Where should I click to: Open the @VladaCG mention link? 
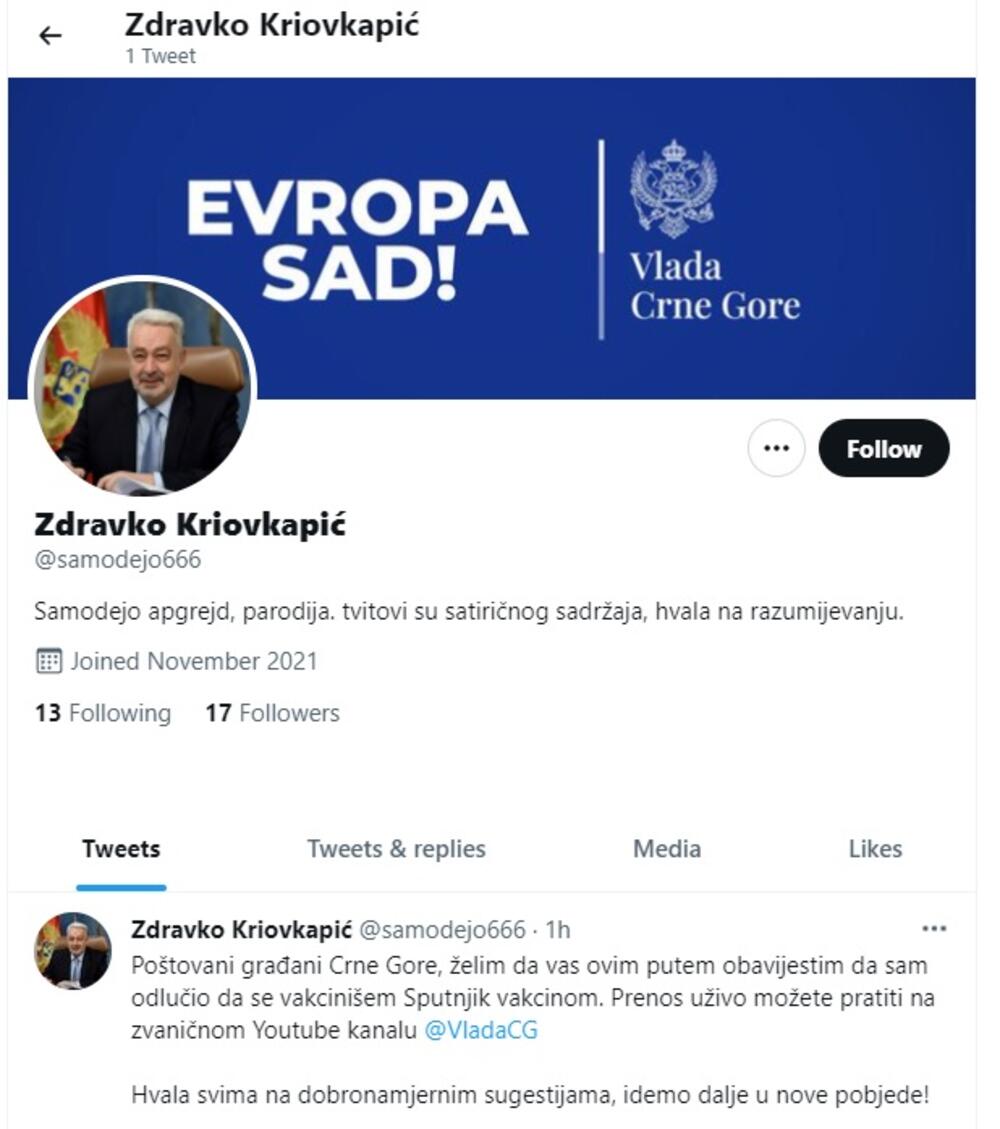tap(481, 1030)
